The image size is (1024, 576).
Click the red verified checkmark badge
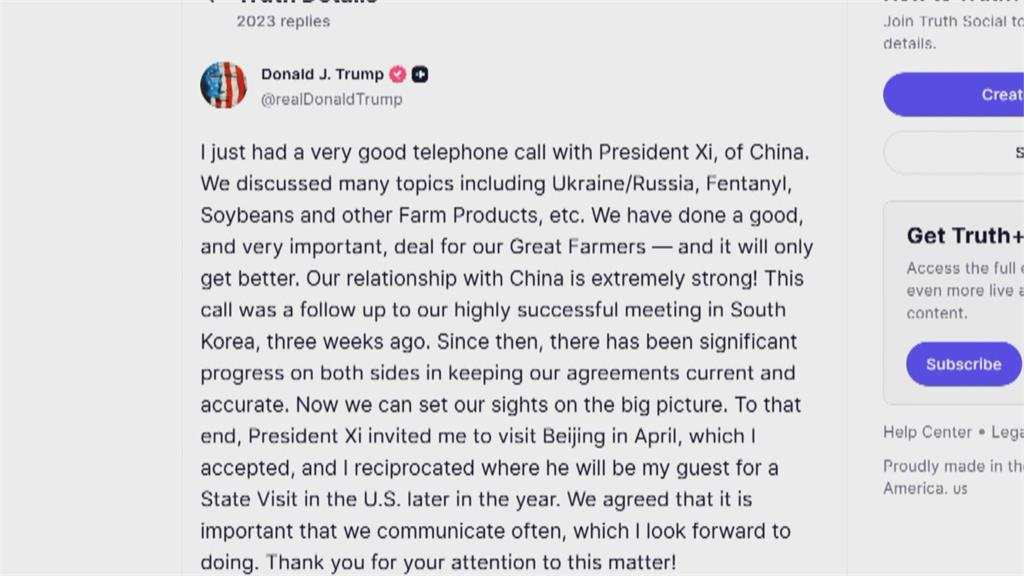pos(397,74)
